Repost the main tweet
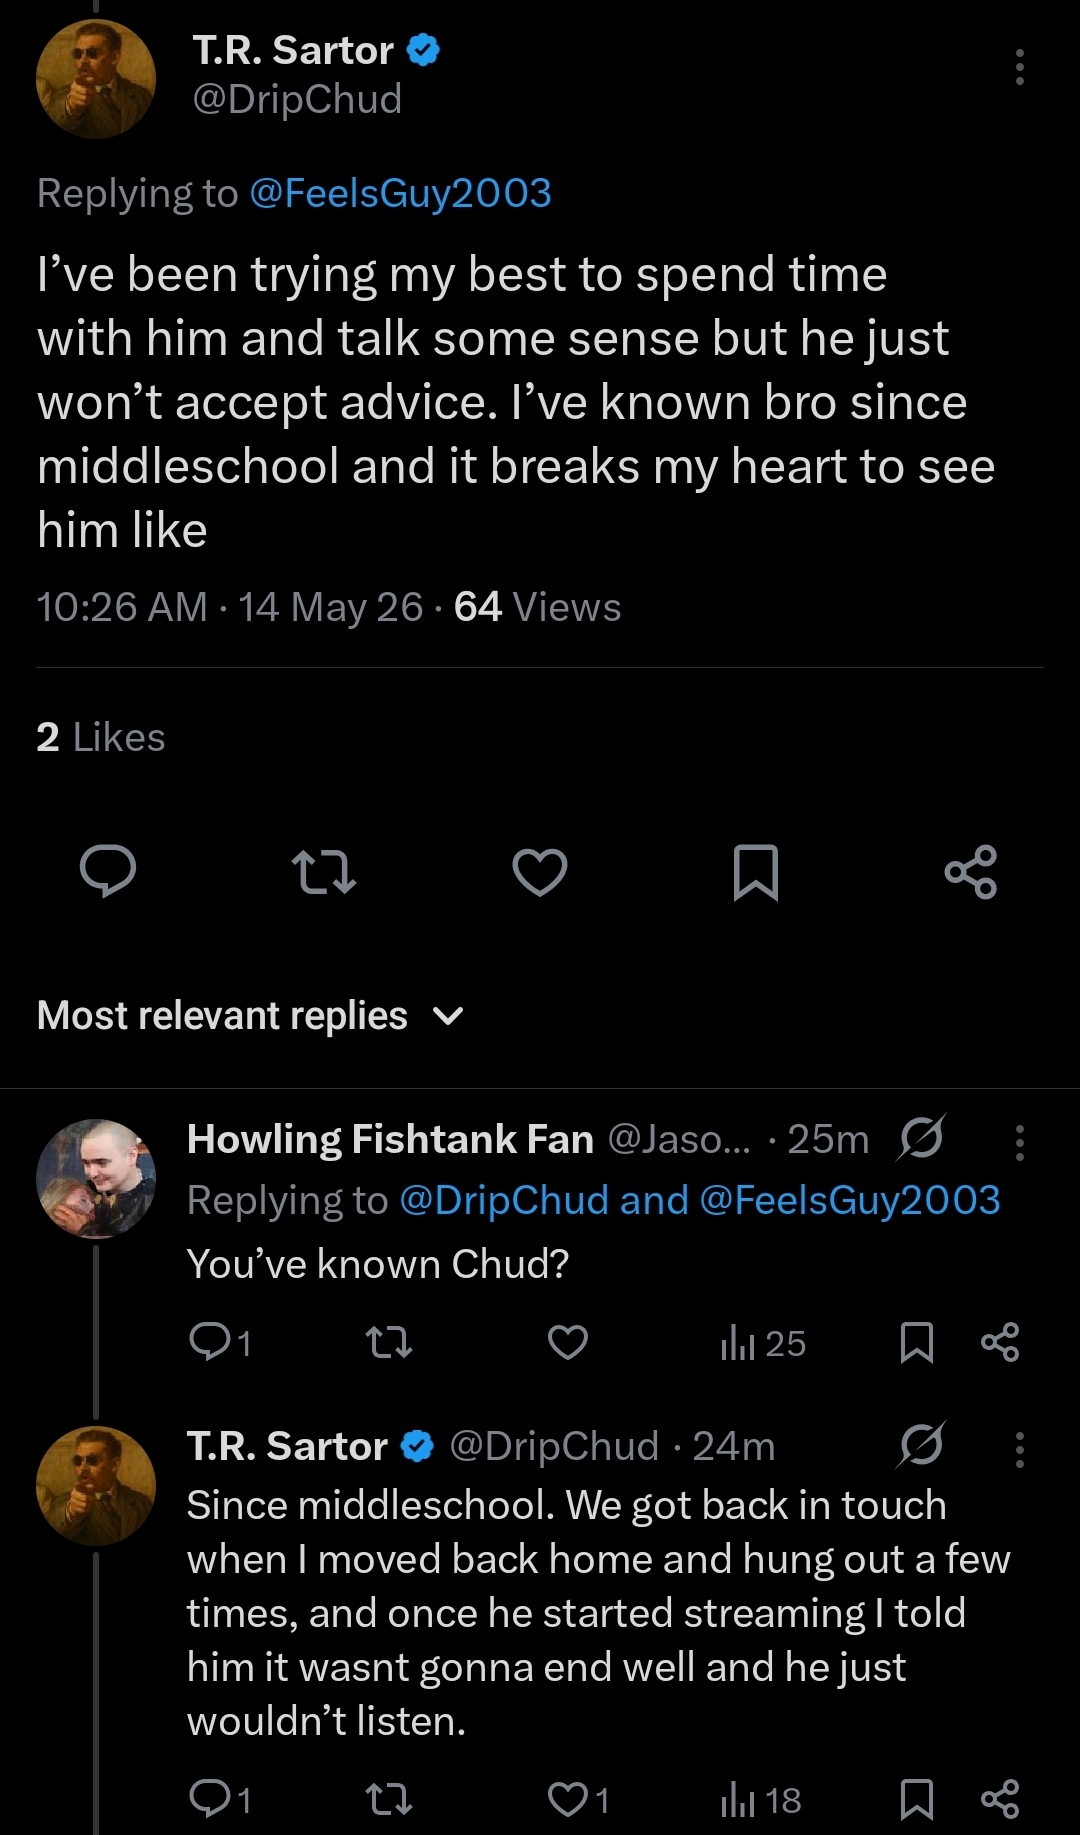 click(x=323, y=871)
